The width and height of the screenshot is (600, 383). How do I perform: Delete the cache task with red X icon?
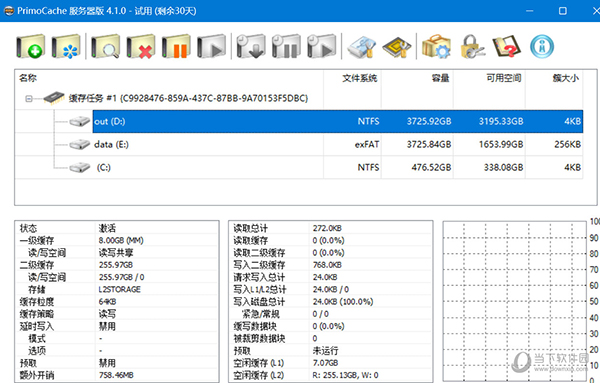click(141, 47)
